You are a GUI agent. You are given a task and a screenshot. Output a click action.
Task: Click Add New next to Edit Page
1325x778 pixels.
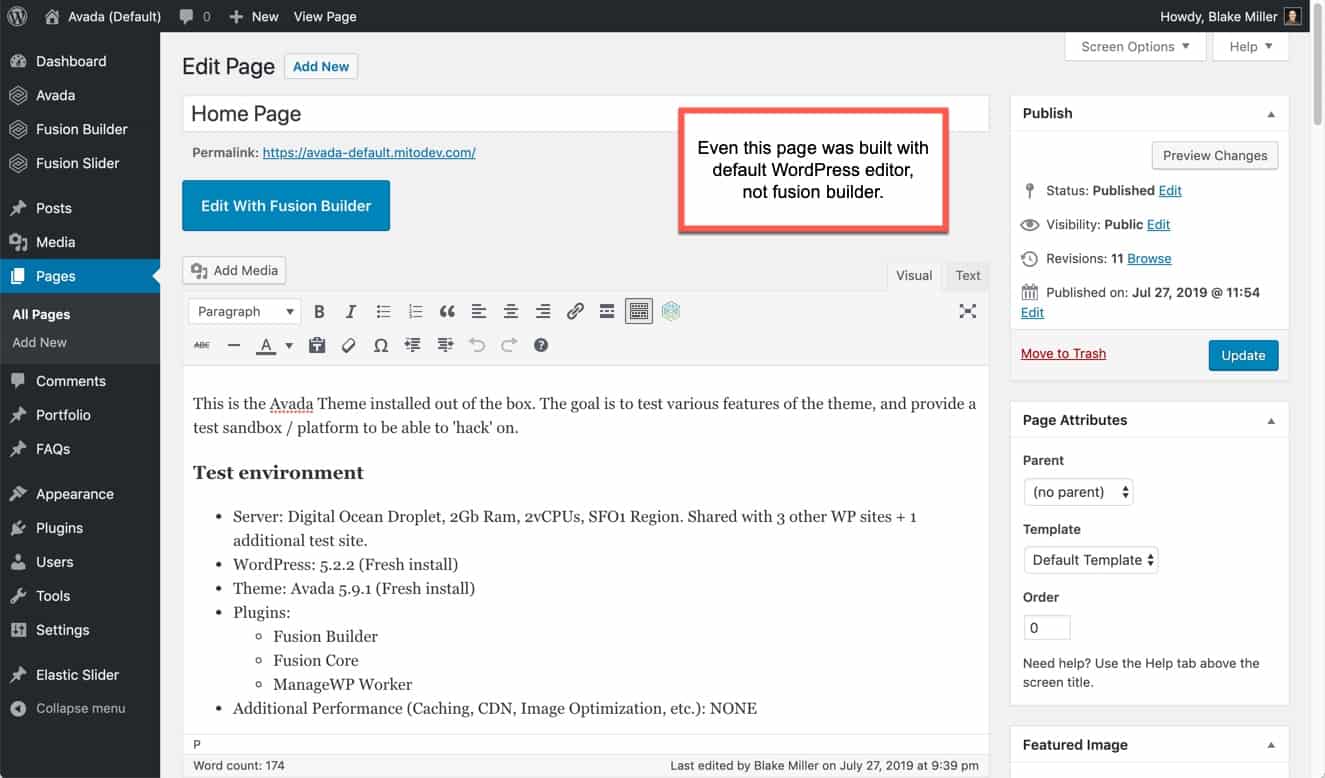pyautogui.click(x=321, y=66)
